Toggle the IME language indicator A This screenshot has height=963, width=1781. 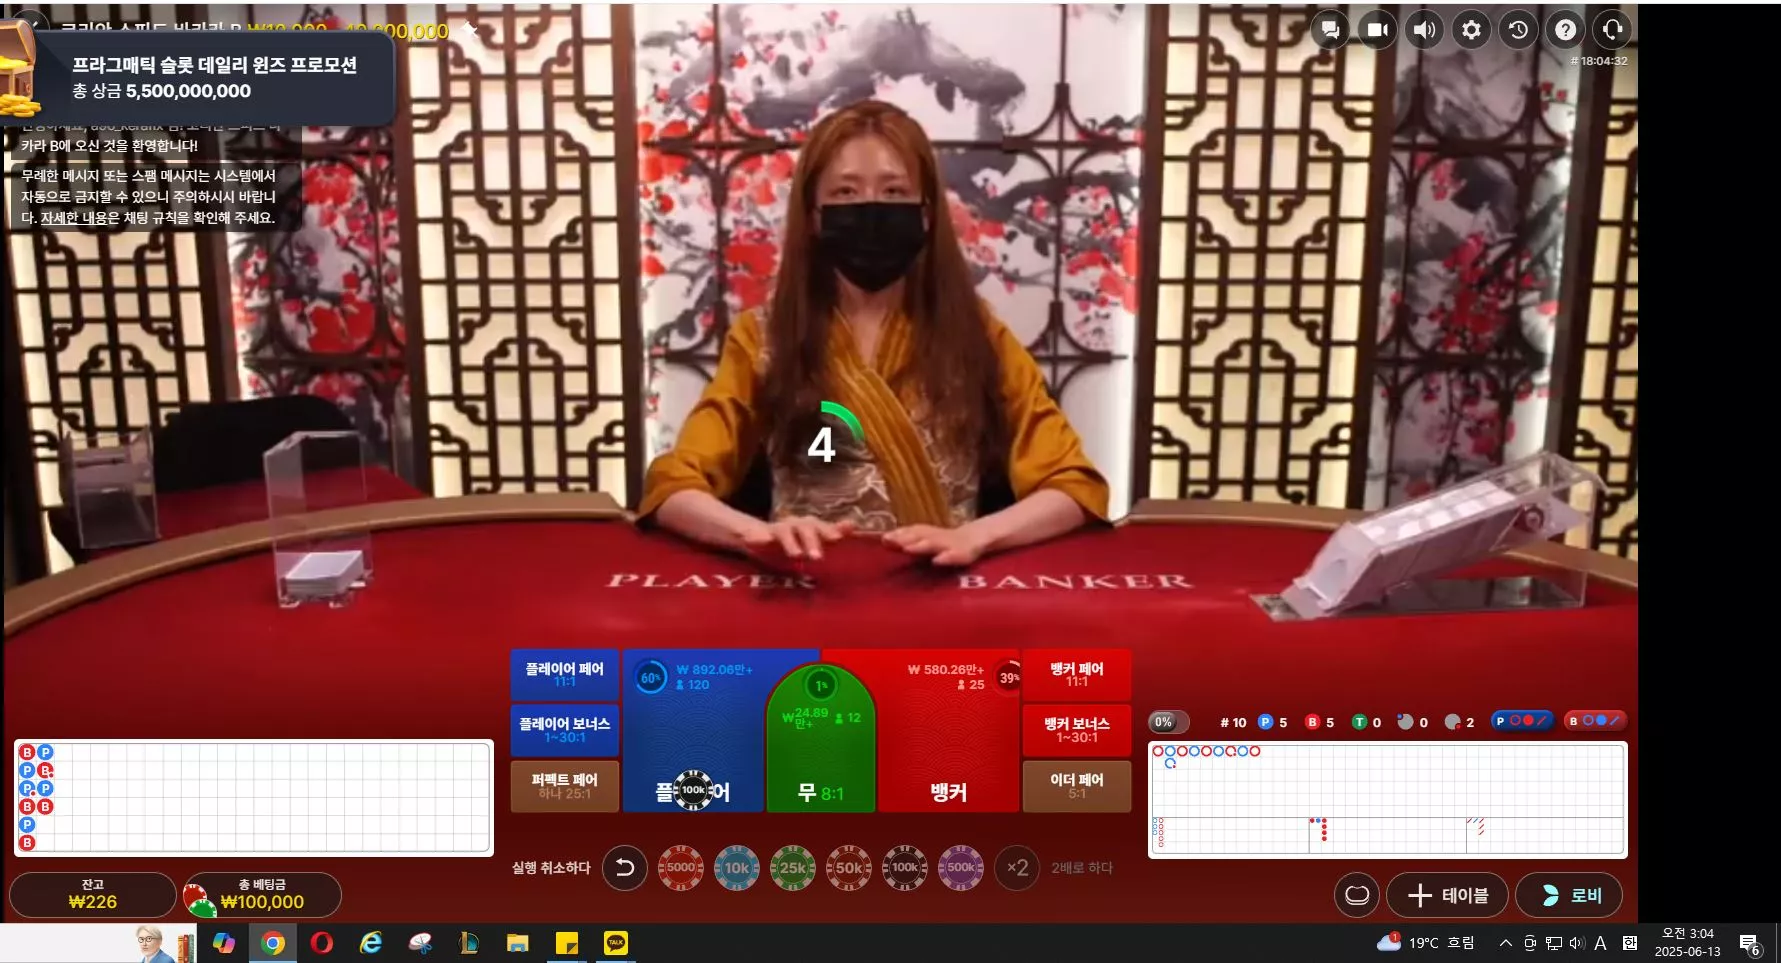pos(1600,943)
